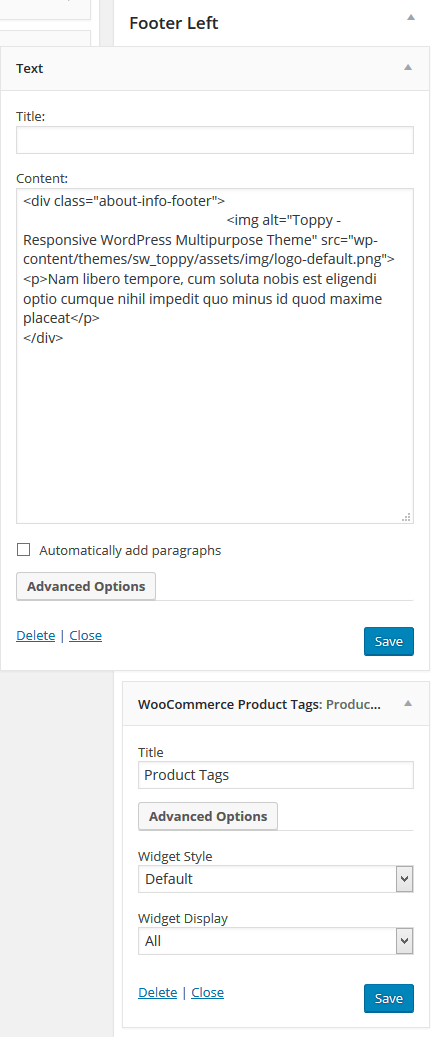
Task: Click the Text widget header bar
Action: coord(215,68)
